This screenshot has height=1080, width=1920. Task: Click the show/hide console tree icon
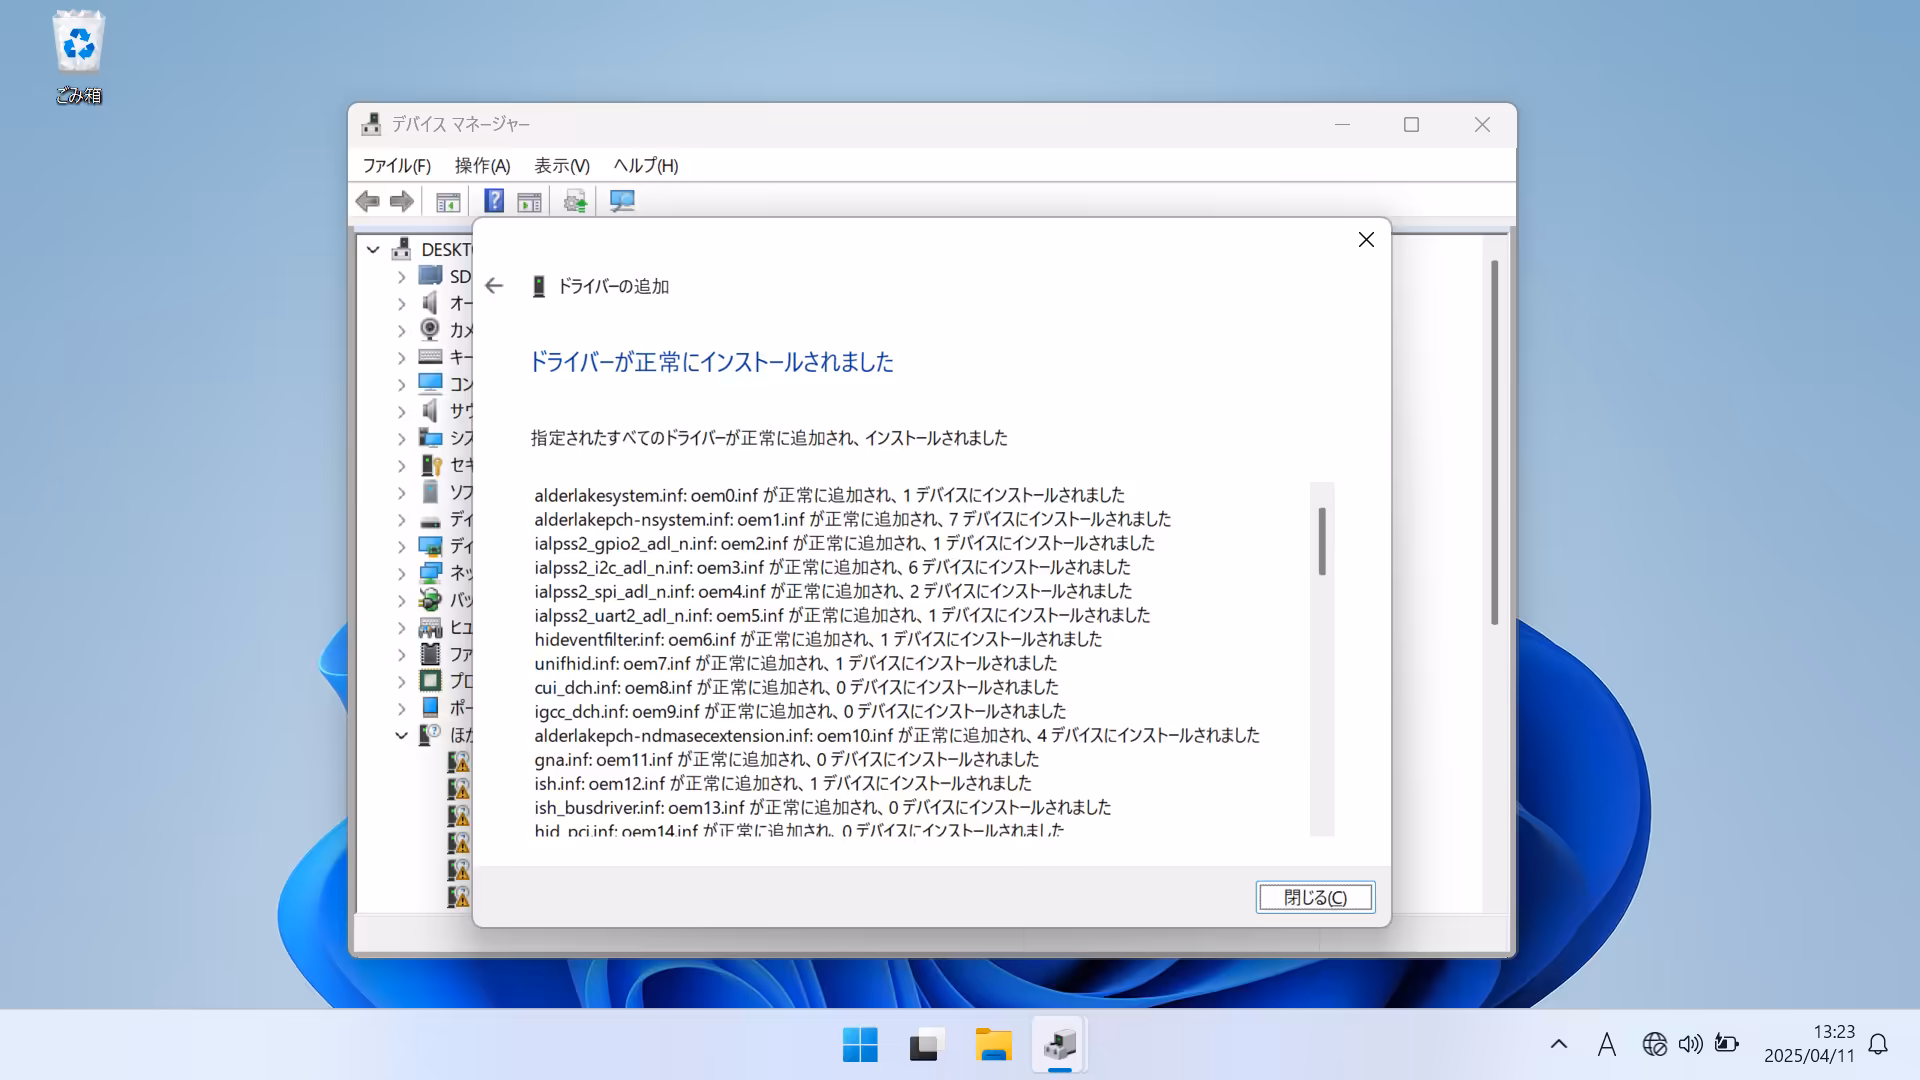click(448, 202)
